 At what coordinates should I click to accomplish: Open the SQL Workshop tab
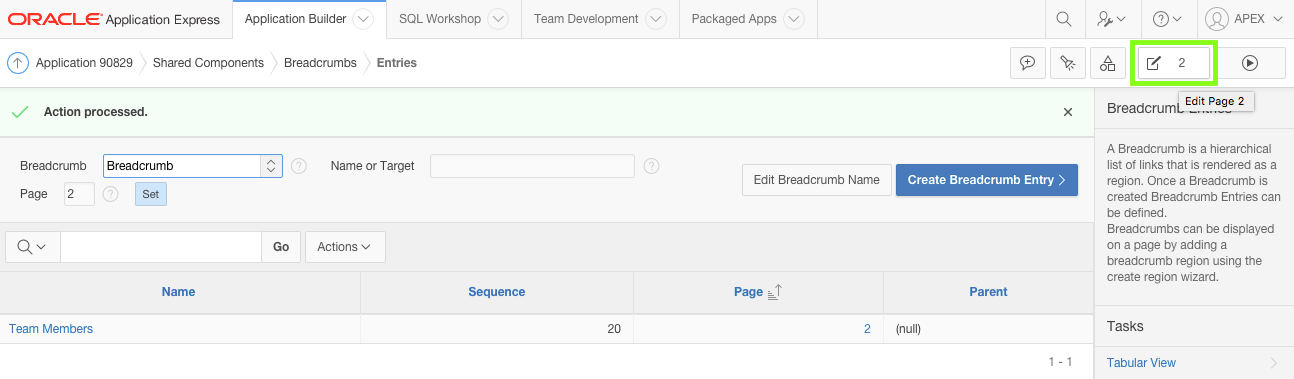(439, 19)
